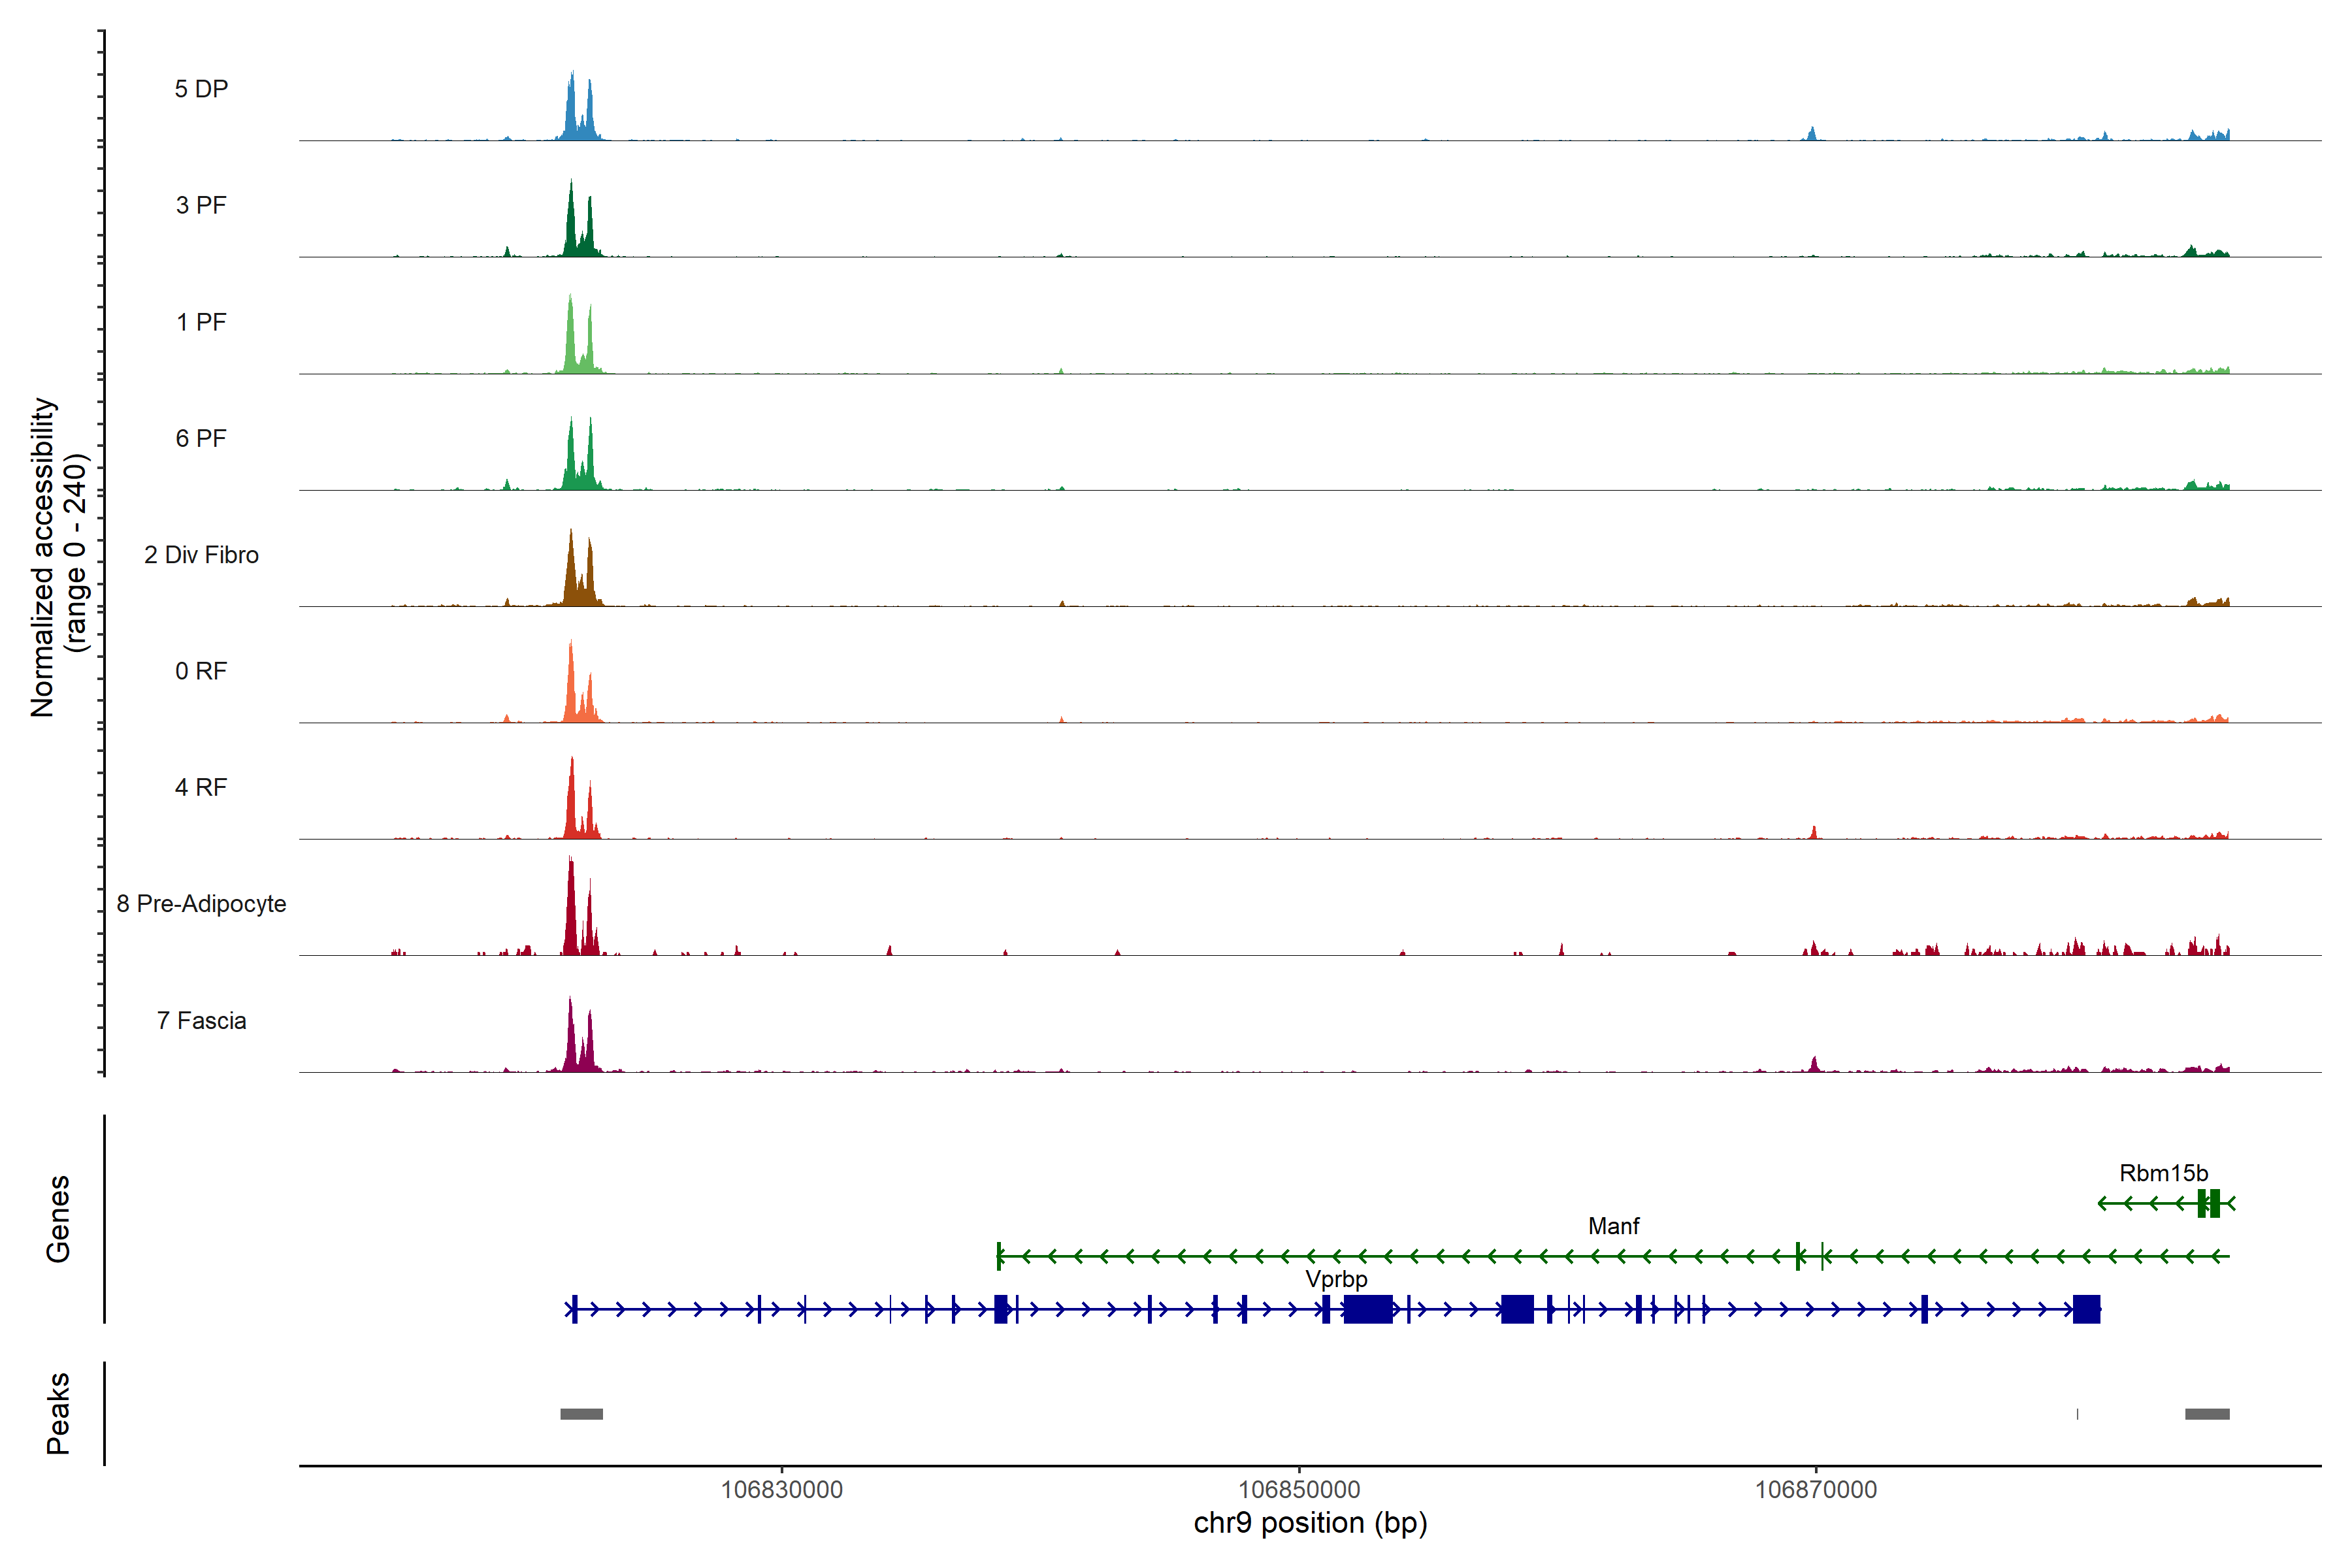
Task: Click the 2 Div Fibro track label
Action: (x=201, y=555)
